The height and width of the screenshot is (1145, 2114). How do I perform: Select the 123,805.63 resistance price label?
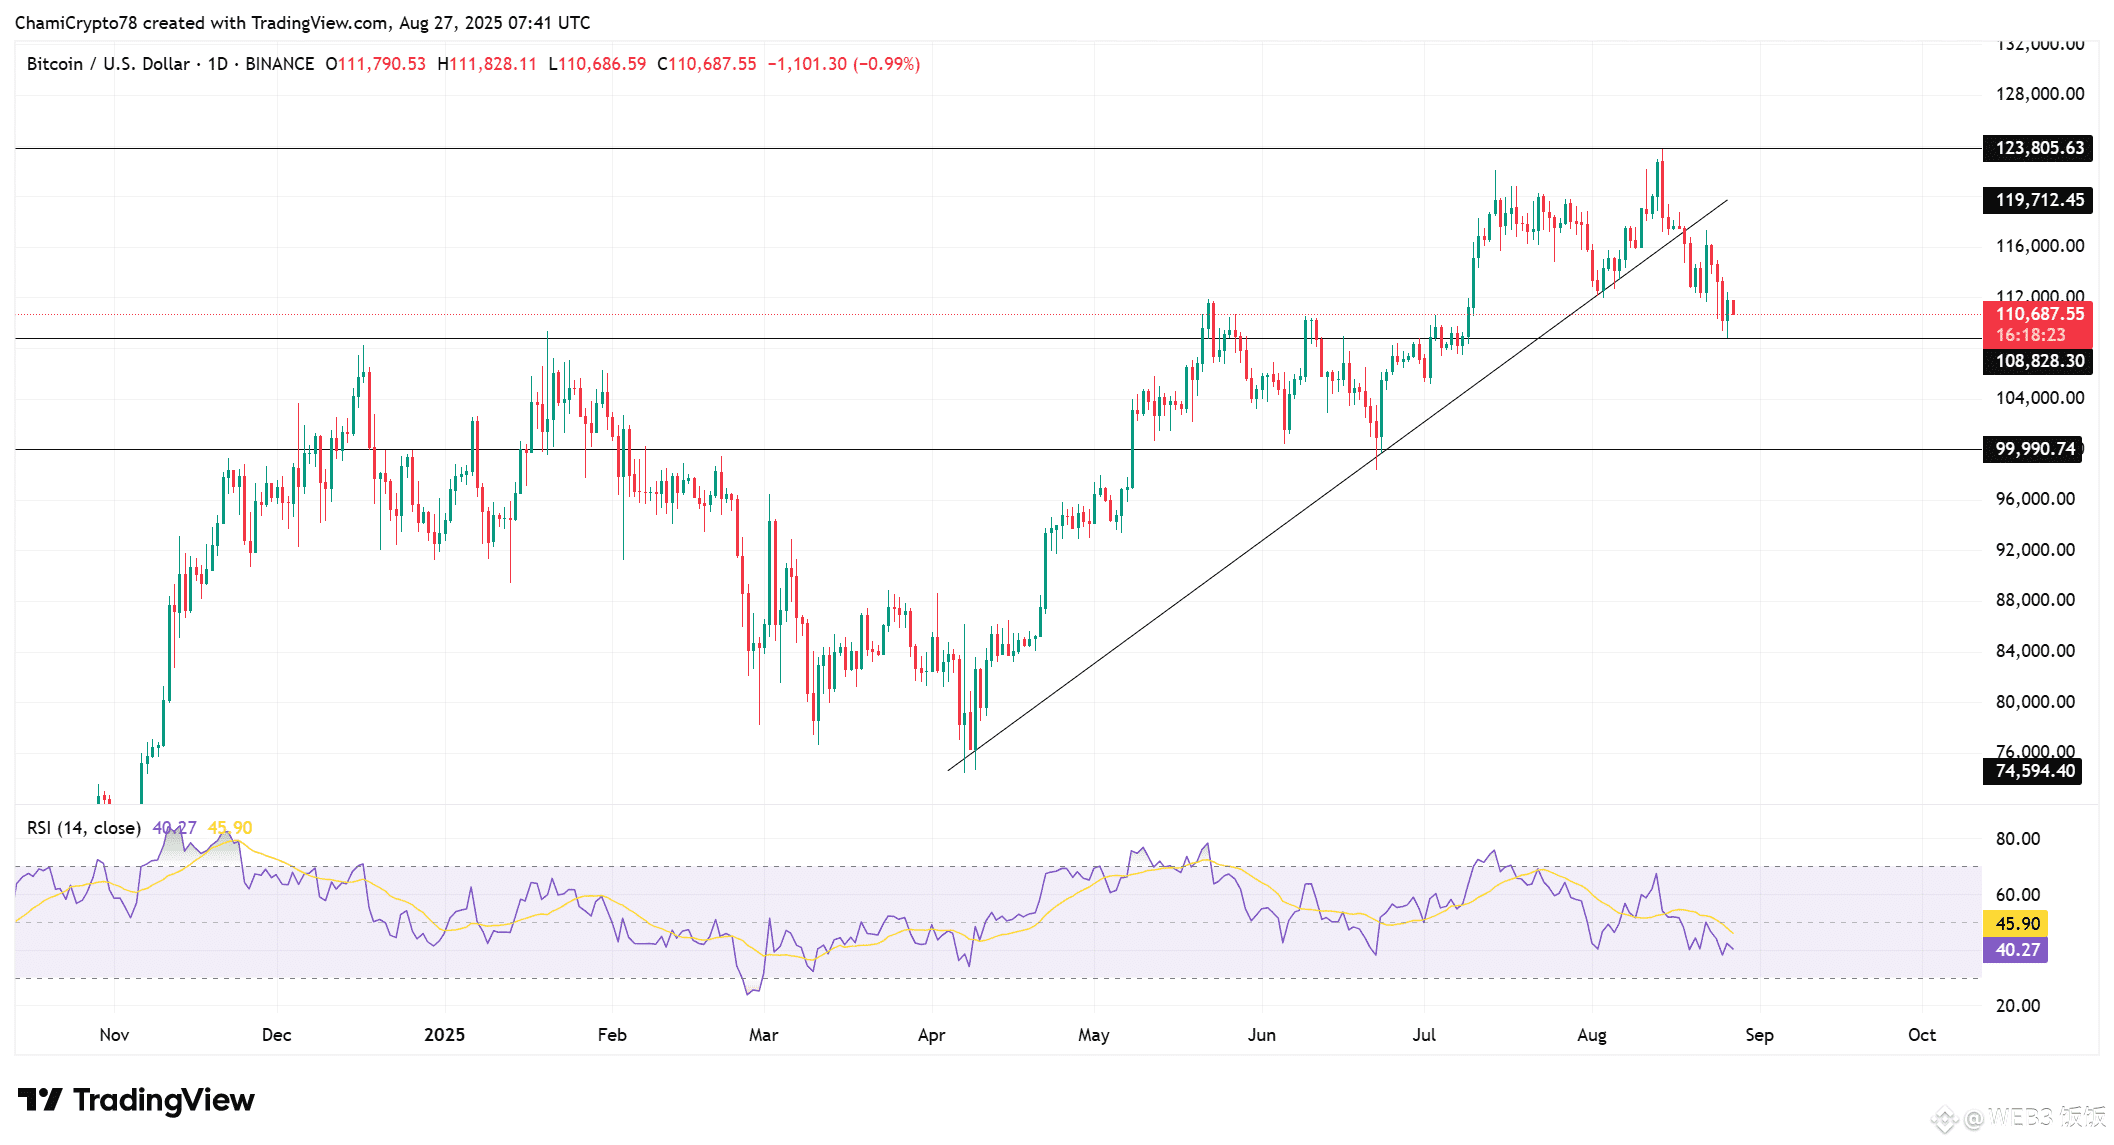2038,148
